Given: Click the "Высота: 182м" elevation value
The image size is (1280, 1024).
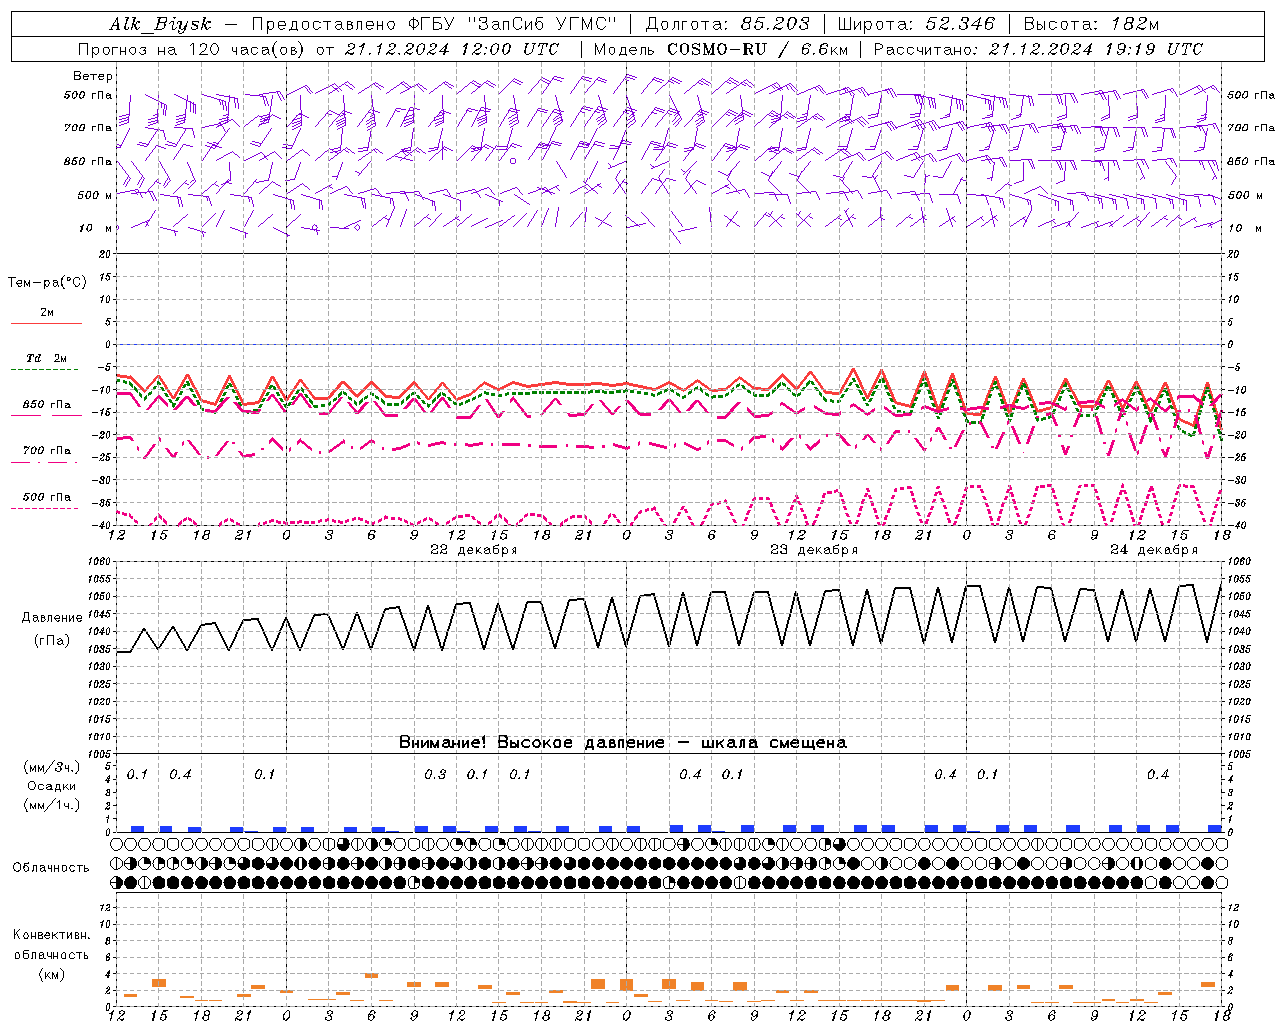Looking at the screenshot, I should click(1090, 24).
